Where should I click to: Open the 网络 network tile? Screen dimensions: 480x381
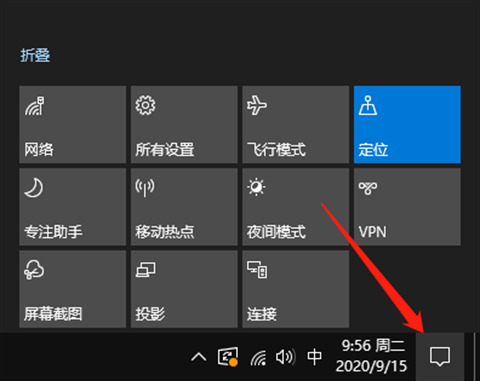tap(73, 124)
